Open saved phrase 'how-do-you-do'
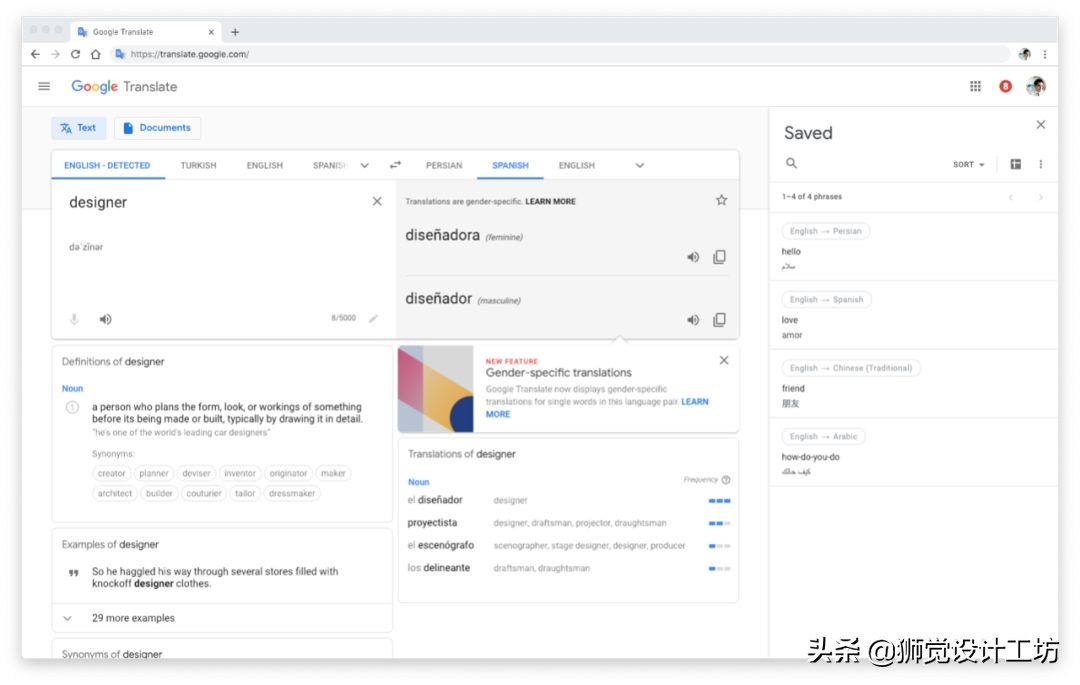 tap(913, 452)
